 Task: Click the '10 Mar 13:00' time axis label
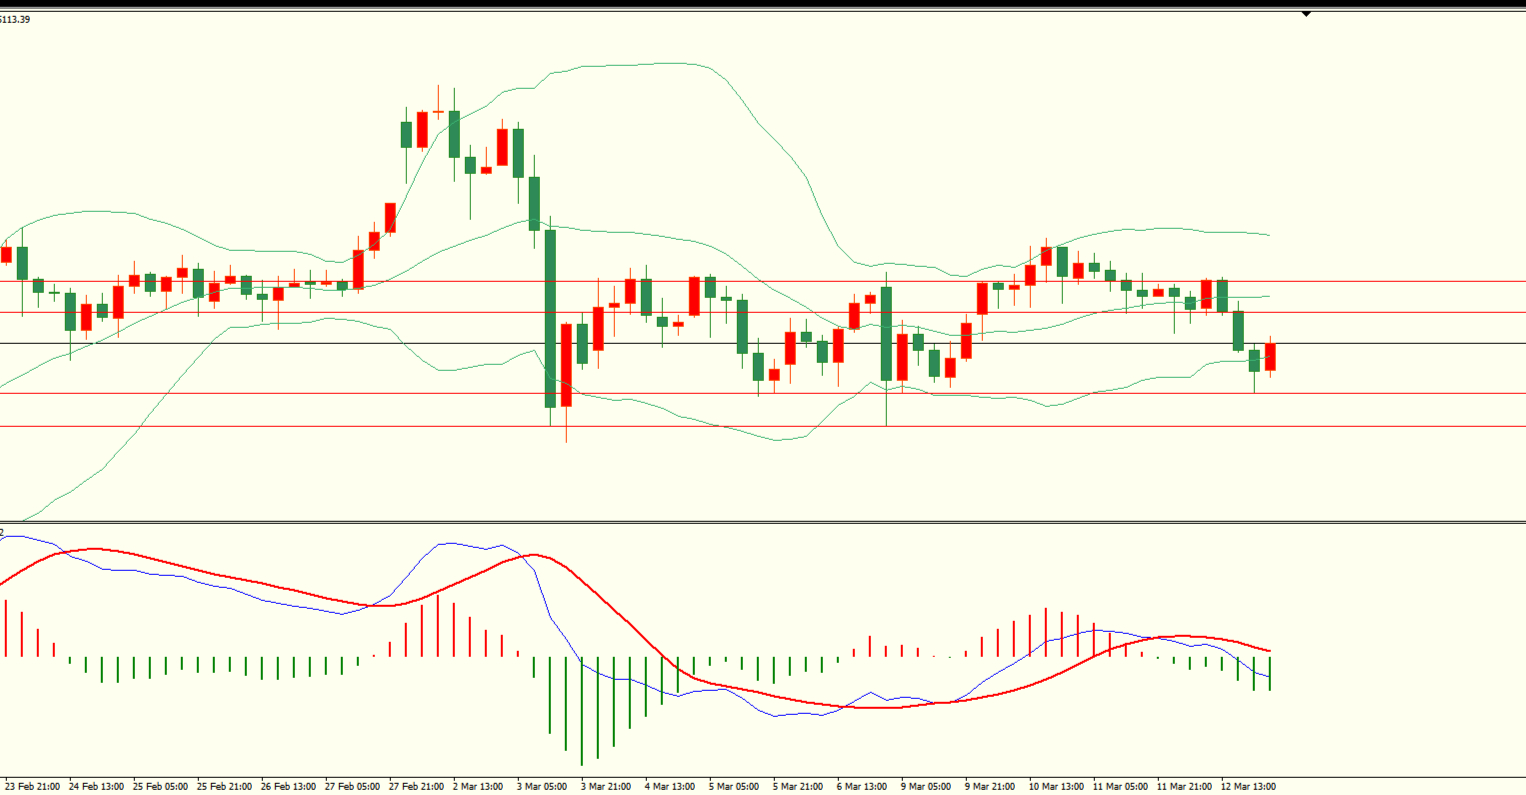[x=1056, y=787]
